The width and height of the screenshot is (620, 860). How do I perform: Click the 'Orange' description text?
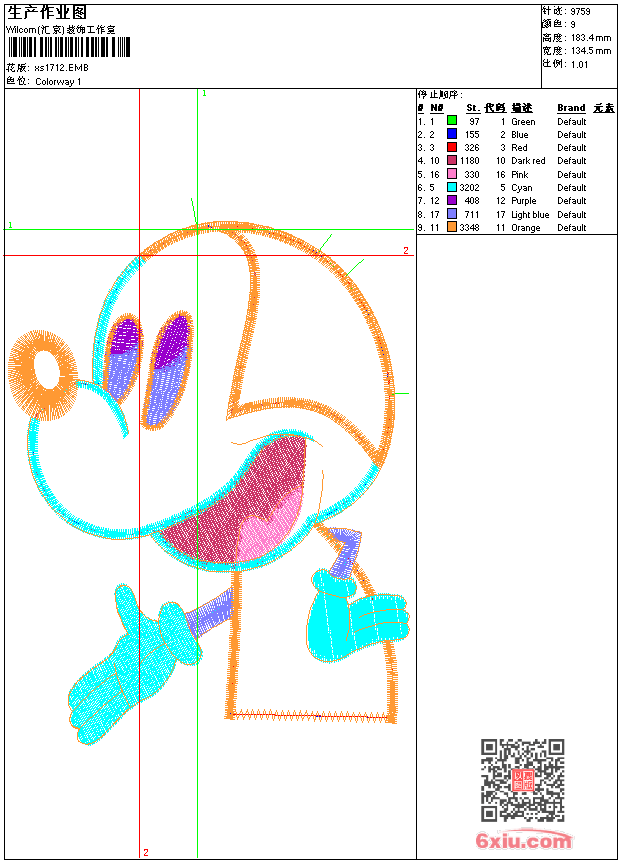525,228
